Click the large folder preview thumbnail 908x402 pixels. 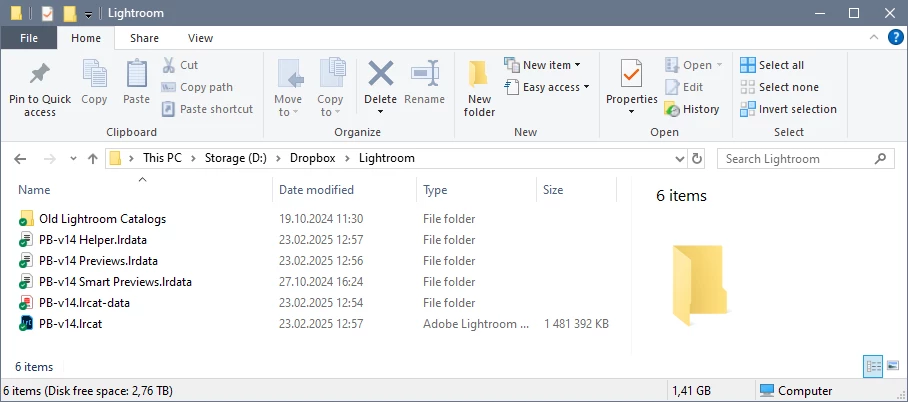(700, 286)
